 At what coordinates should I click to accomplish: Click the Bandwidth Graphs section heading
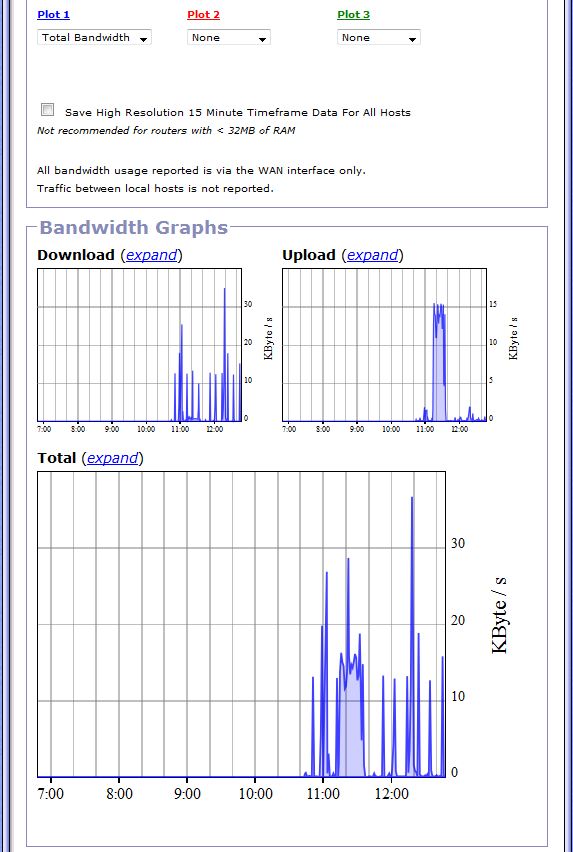134,227
